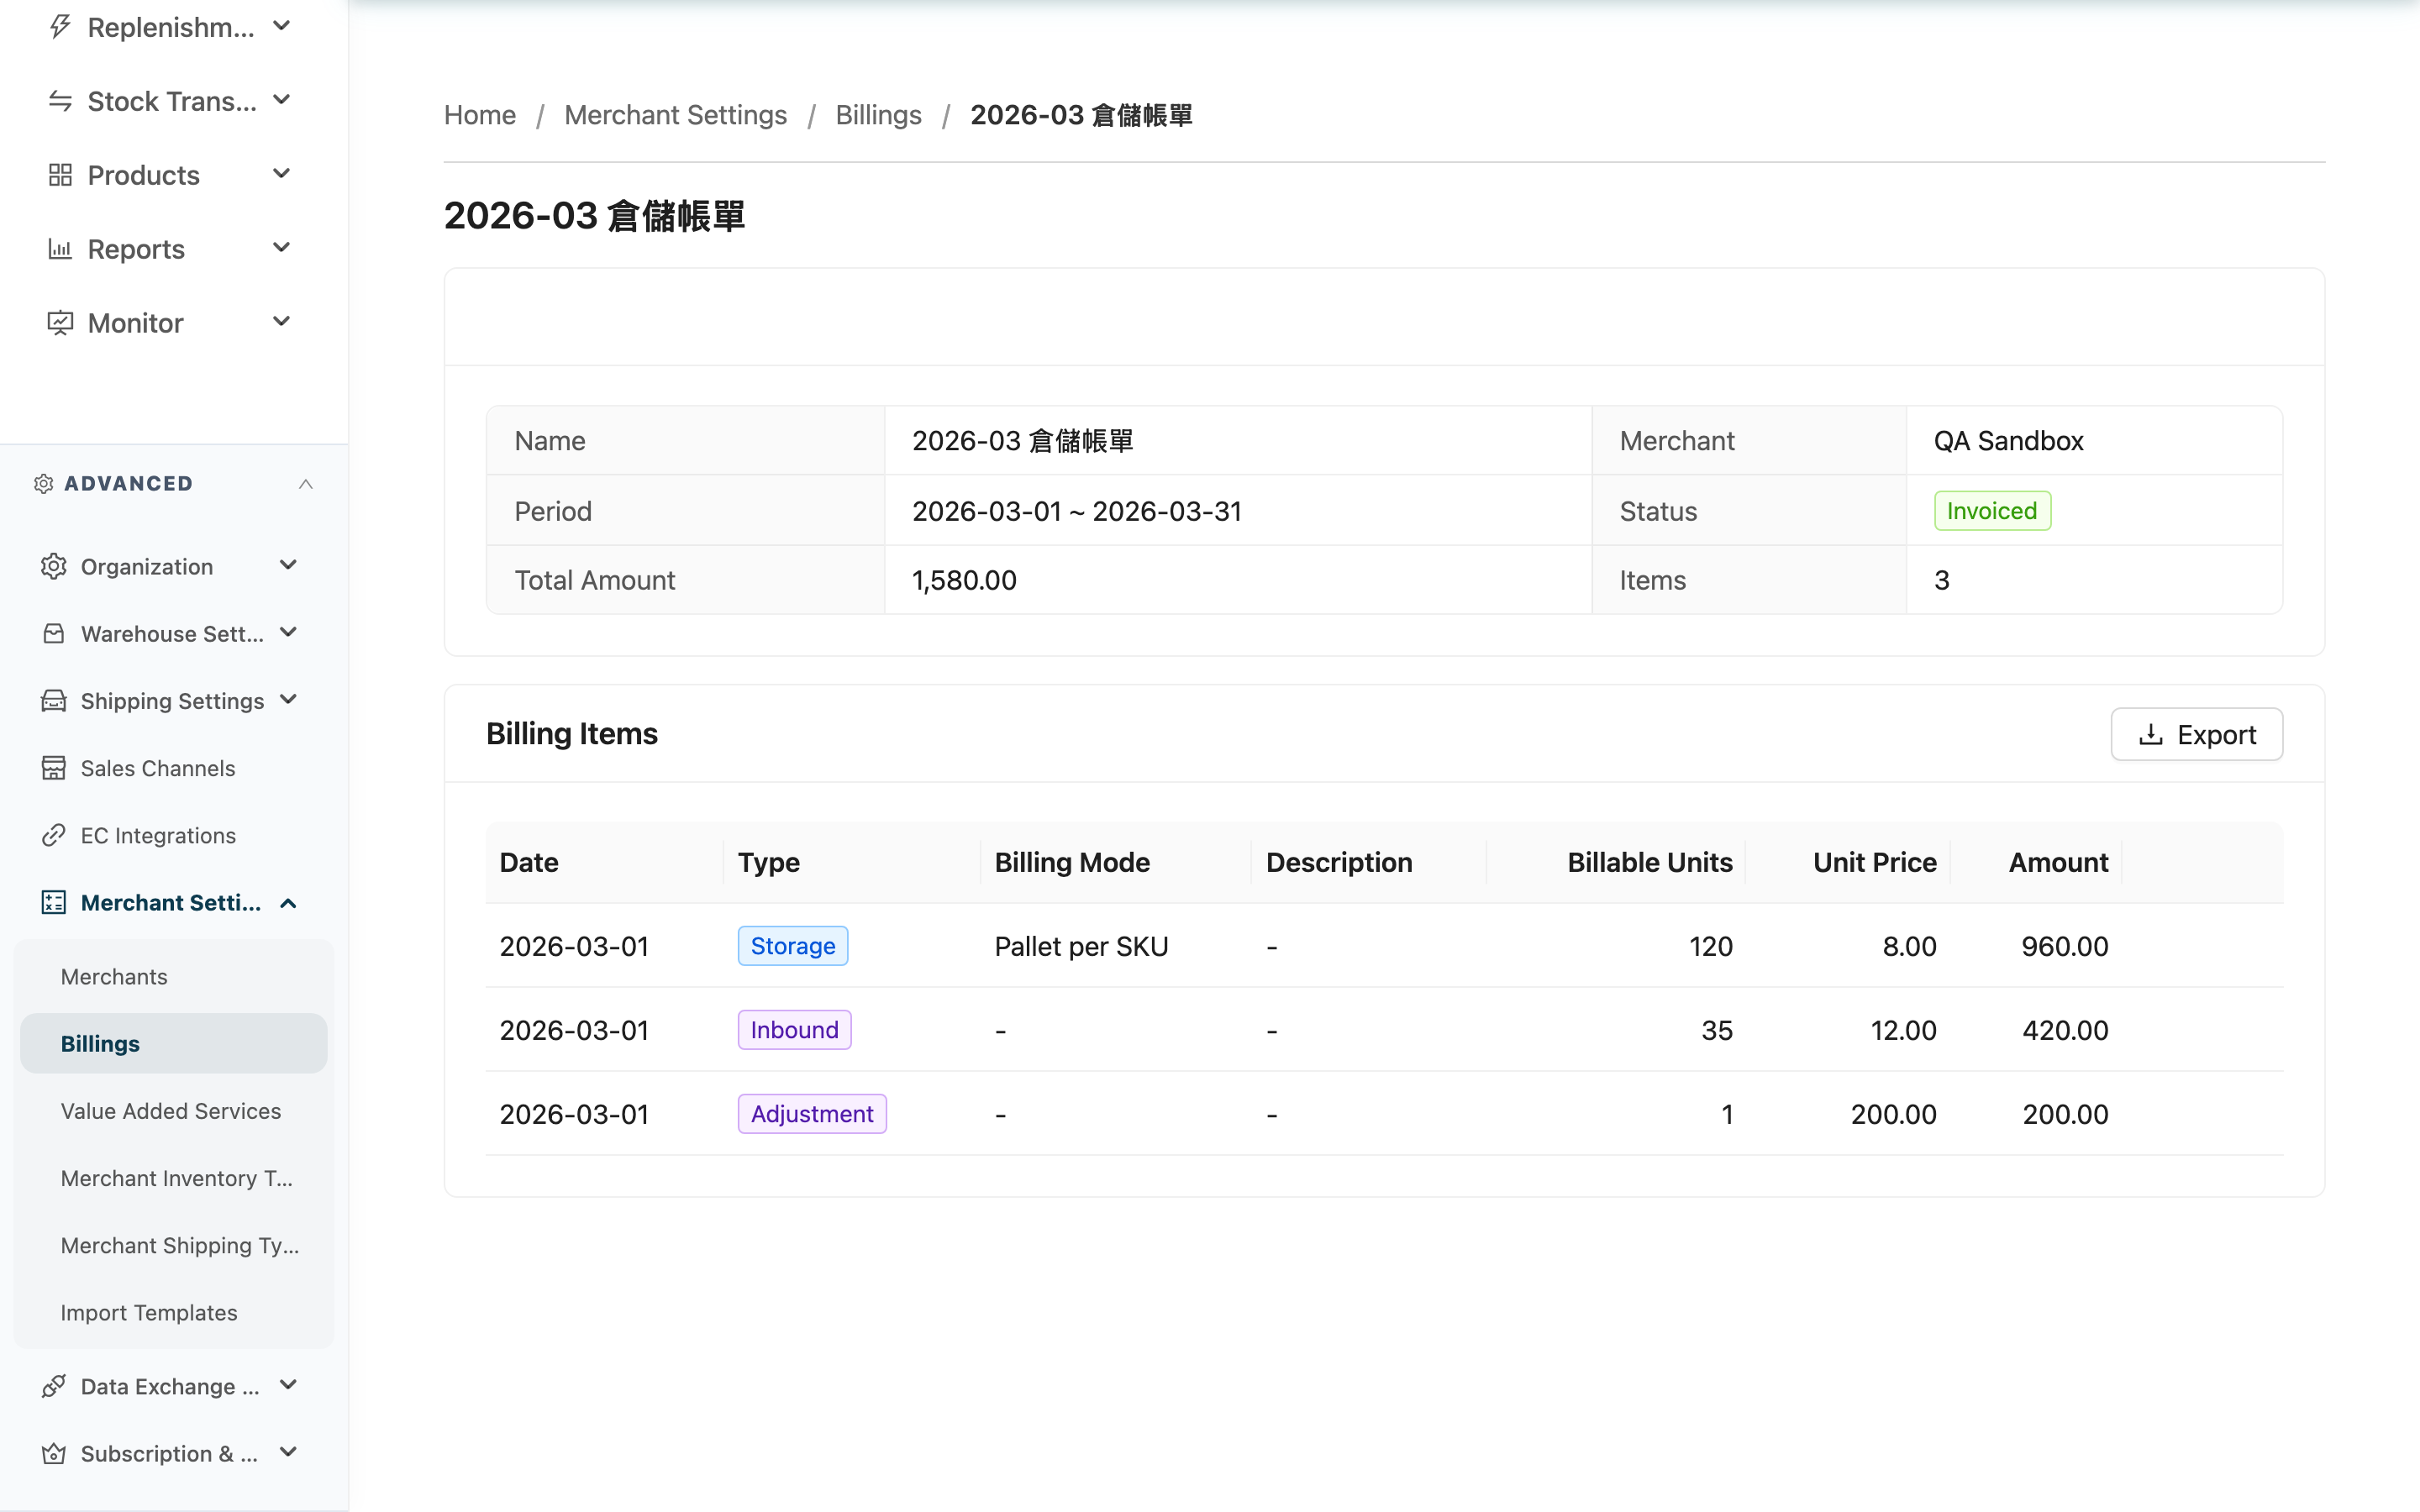2420x1512 pixels.
Task: Open Import Templates item
Action: coord(174,1312)
